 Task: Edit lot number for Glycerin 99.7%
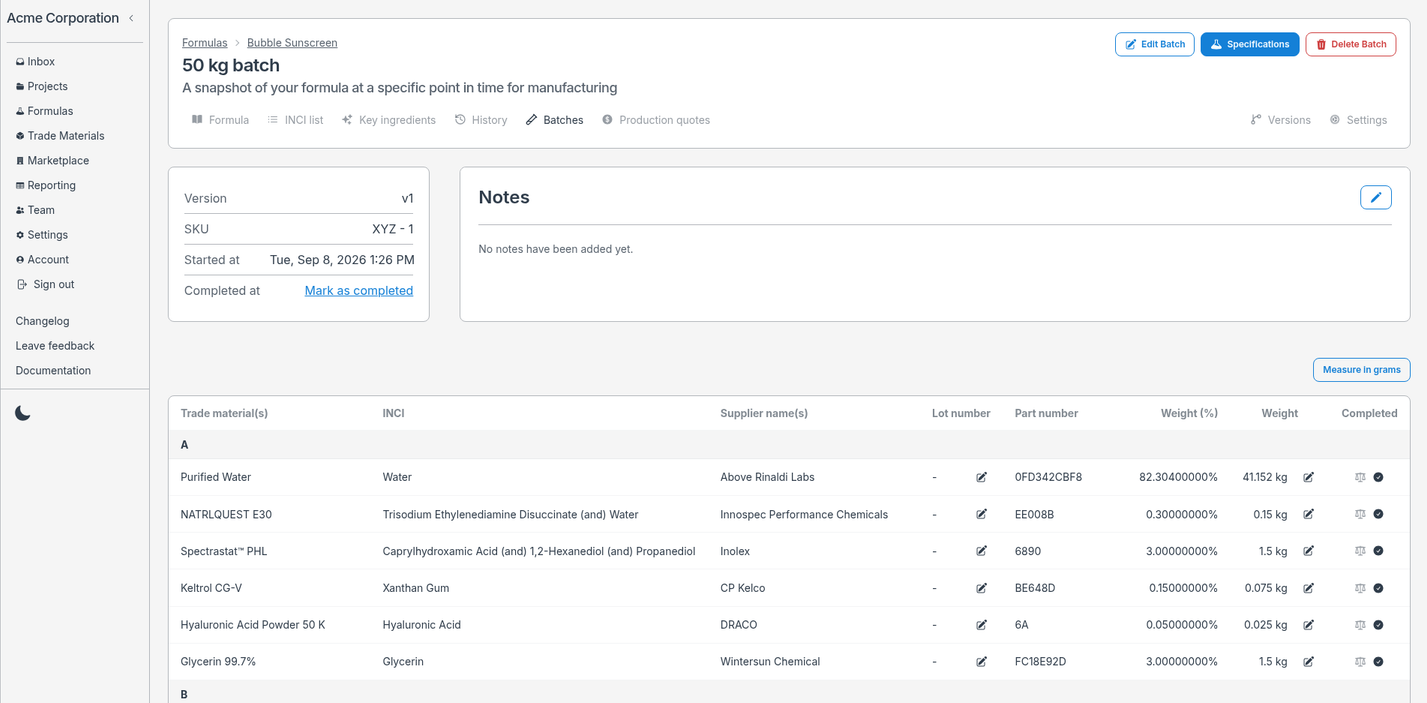point(981,662)
